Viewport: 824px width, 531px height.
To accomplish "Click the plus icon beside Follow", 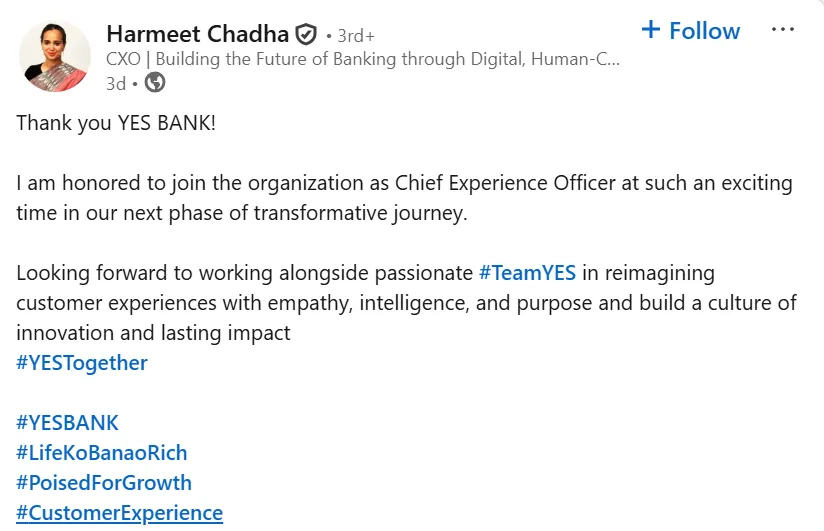I will pyautogui.click(x=651, y=29).
